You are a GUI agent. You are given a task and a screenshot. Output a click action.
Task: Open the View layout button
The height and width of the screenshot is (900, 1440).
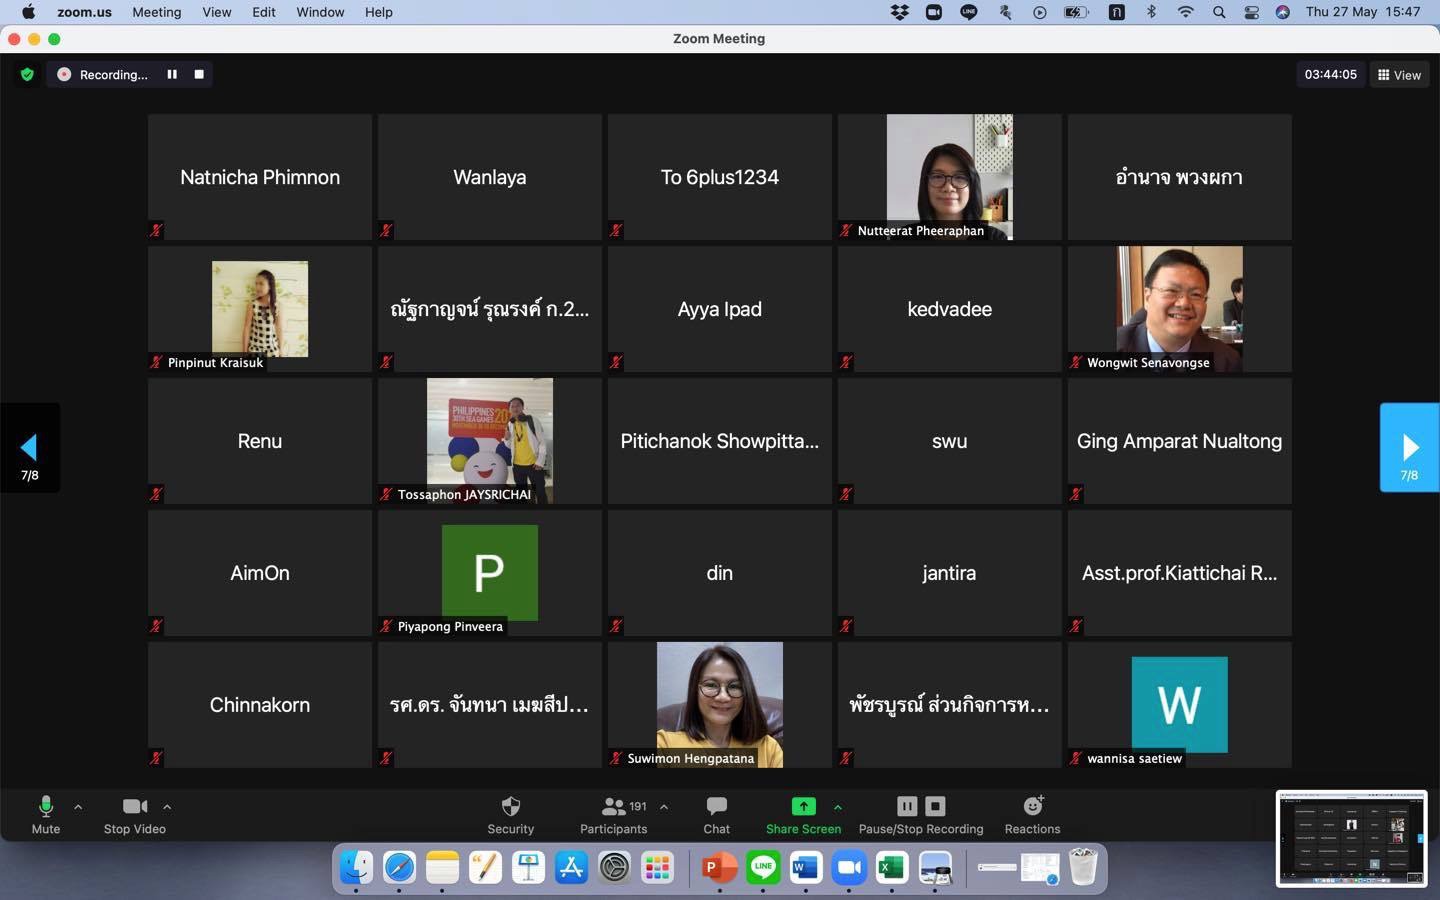[1399, 75]
